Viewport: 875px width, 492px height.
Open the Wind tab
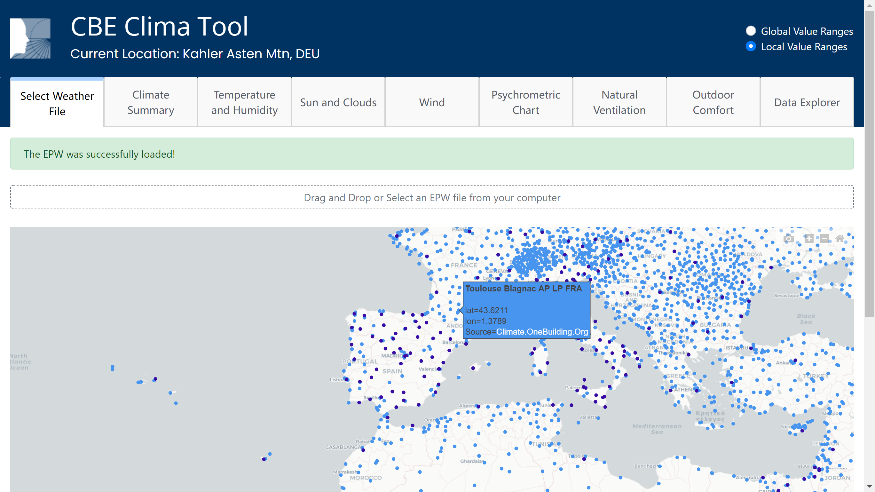click(432, 102)
